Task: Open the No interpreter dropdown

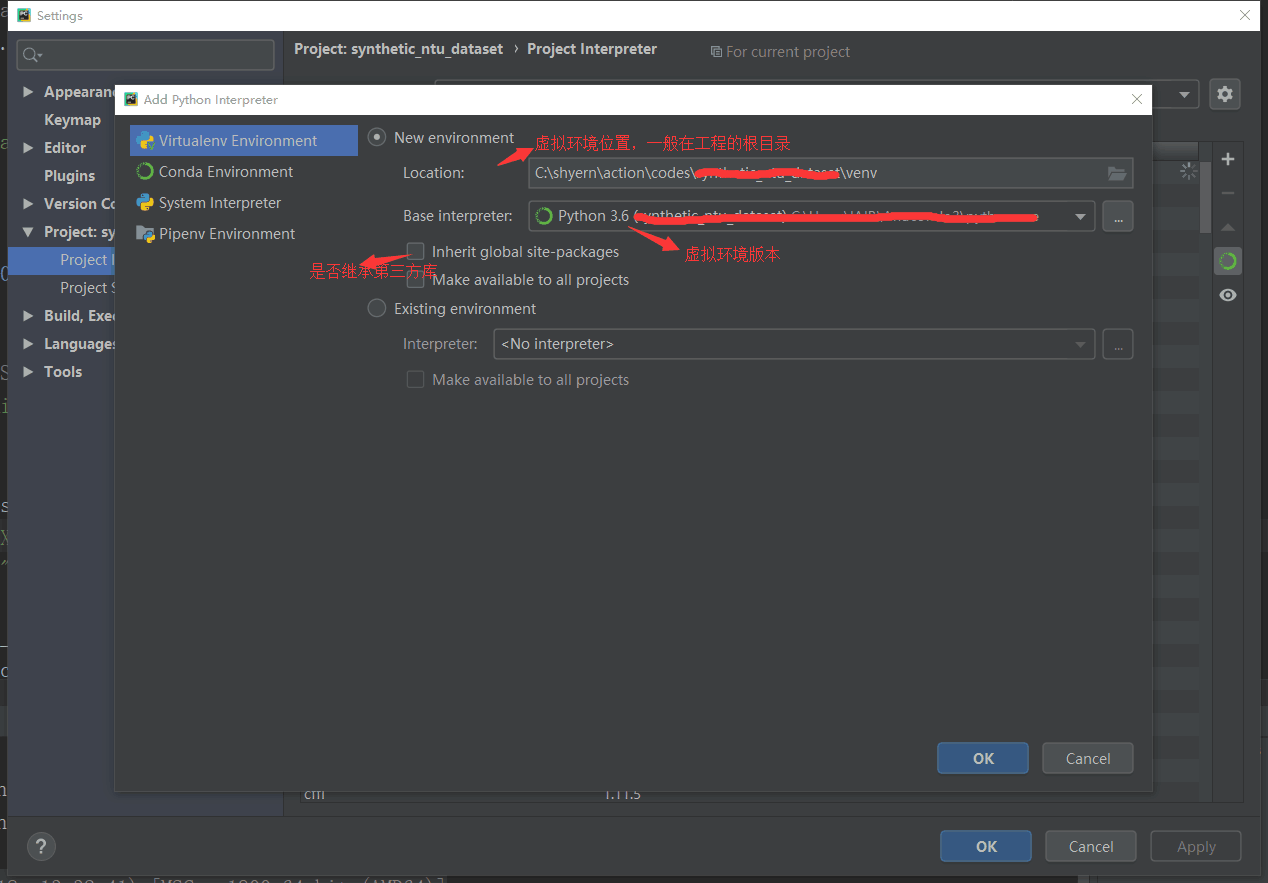Action: click(x=1080, y=344)
